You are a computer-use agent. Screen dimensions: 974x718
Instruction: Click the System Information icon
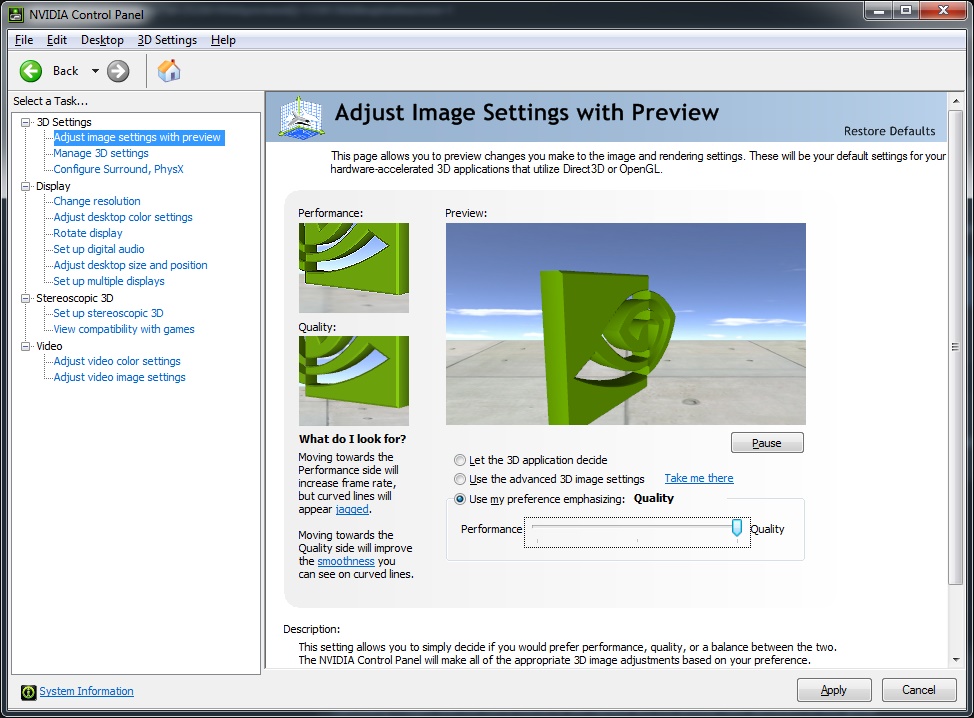tap(29, 692)
